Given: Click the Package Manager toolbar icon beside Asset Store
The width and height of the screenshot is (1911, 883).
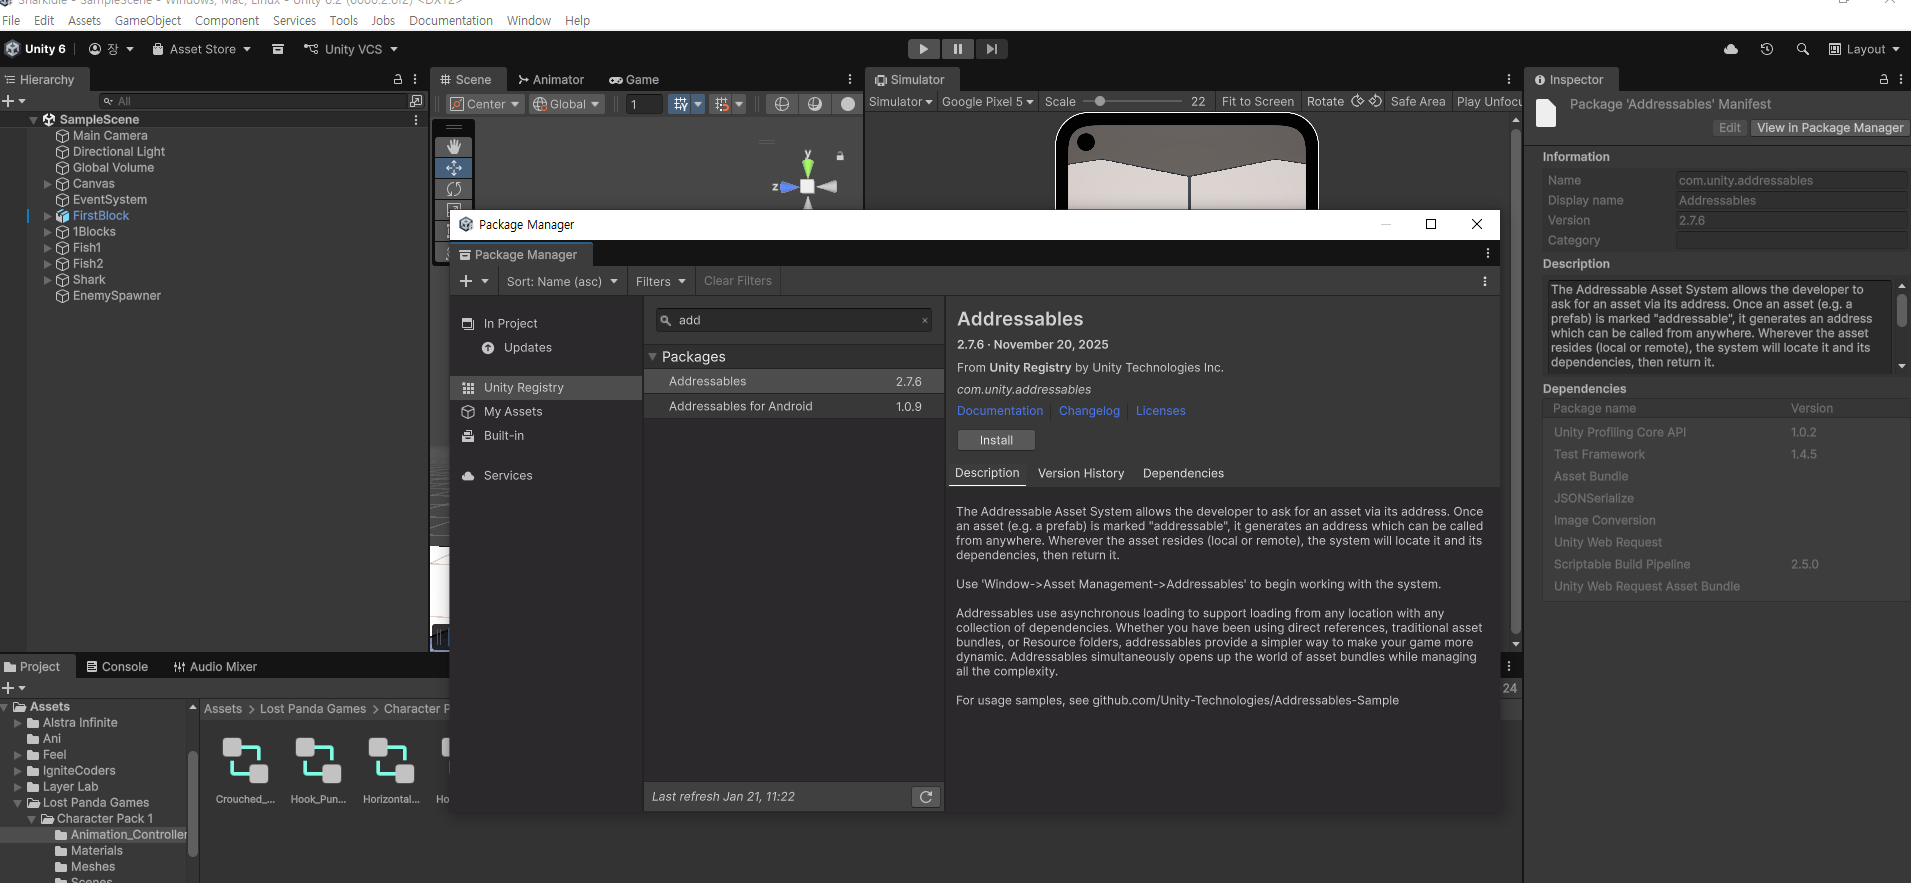Looking at the screenshot, I should pos(278,49).
